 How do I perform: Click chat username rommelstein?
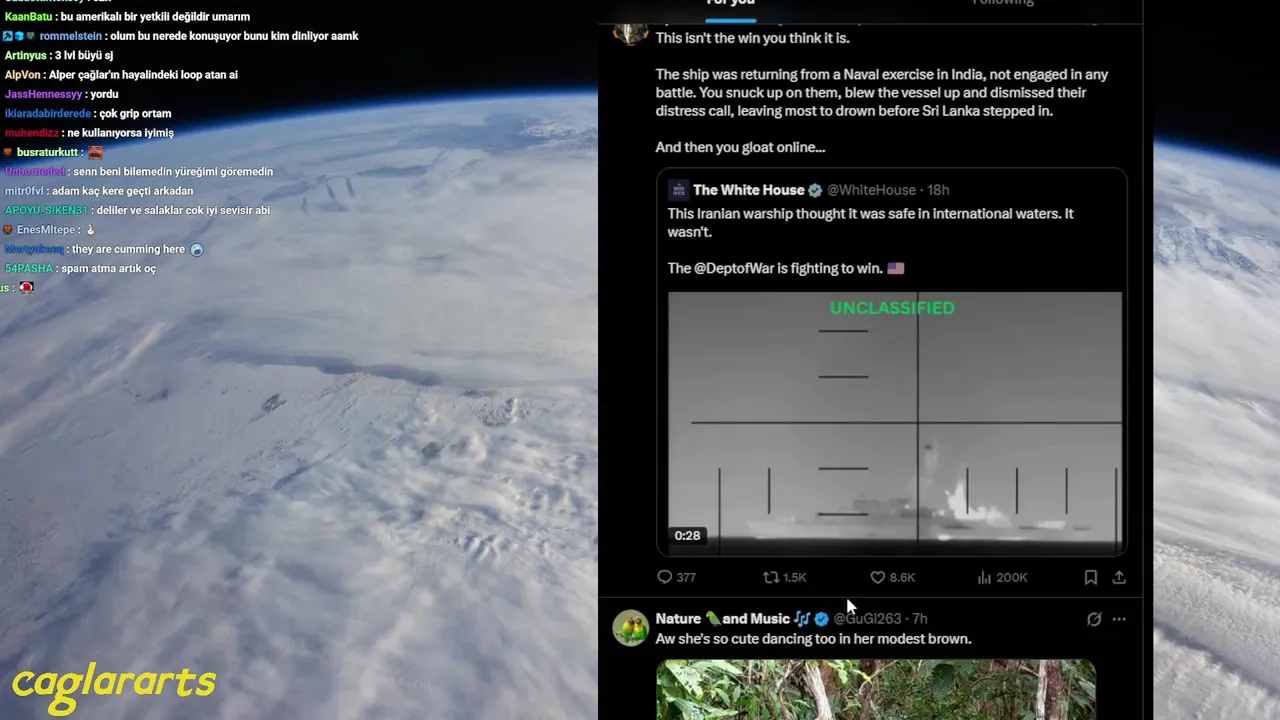70,36
